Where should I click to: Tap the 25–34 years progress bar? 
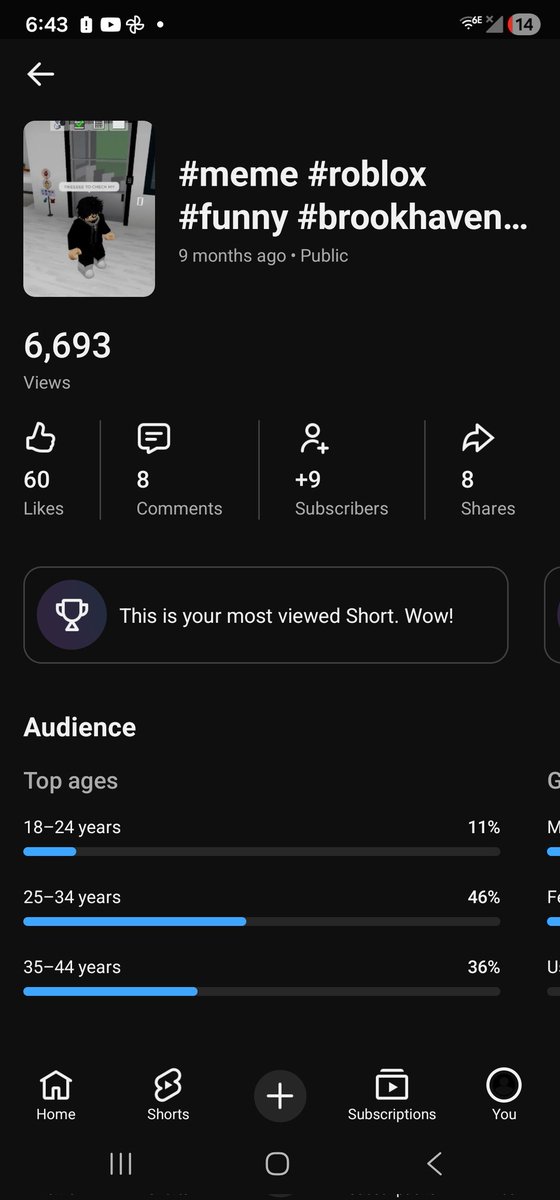coord(262,922)
